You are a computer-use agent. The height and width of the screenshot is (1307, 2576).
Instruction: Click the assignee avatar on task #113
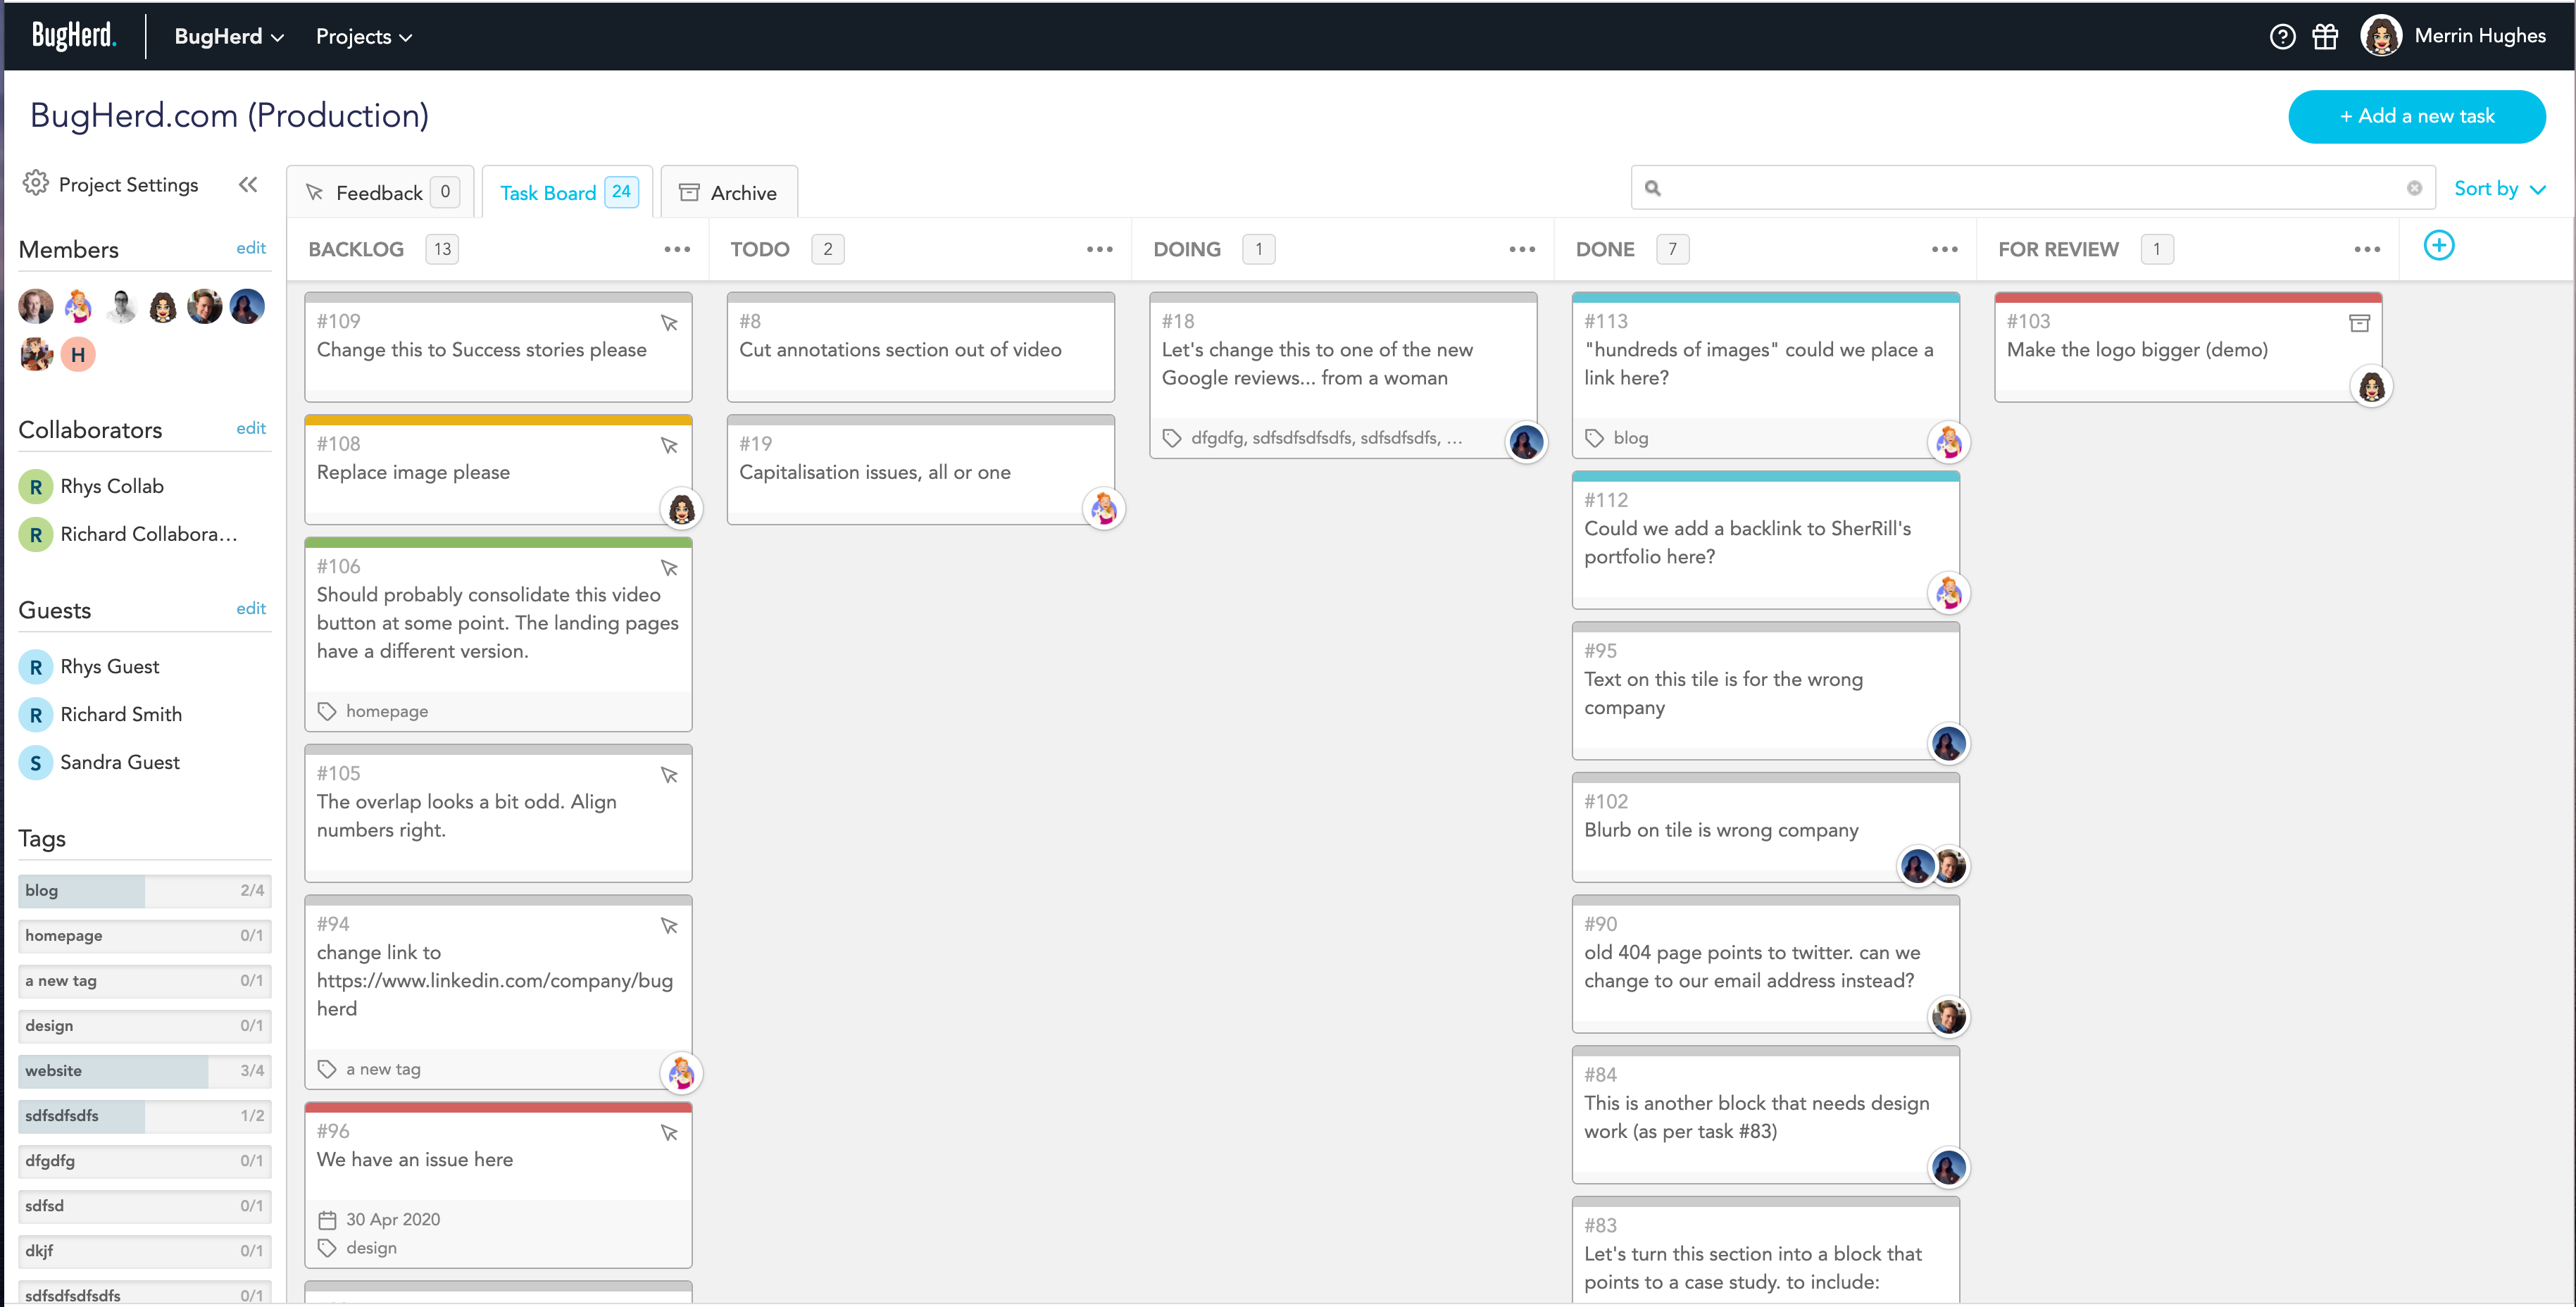tap(1948, 442)
